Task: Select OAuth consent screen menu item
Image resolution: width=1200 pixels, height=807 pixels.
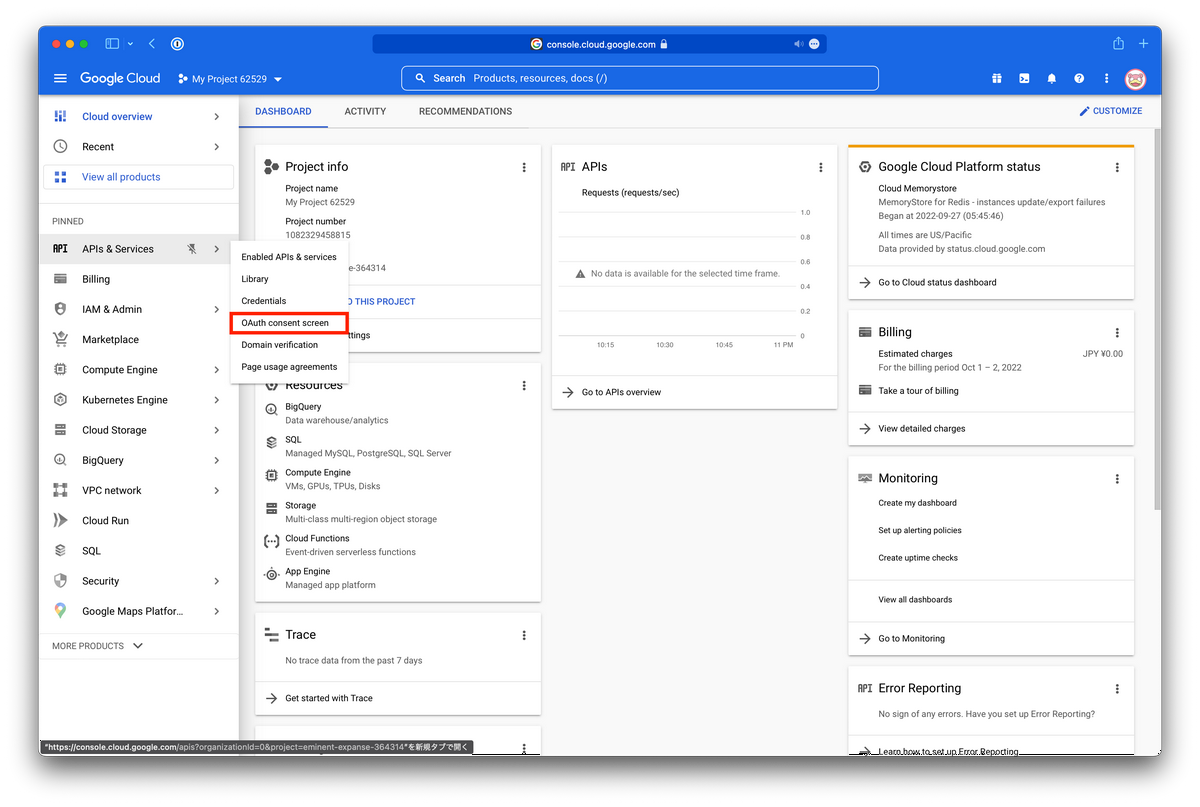Action: point(289,323)
